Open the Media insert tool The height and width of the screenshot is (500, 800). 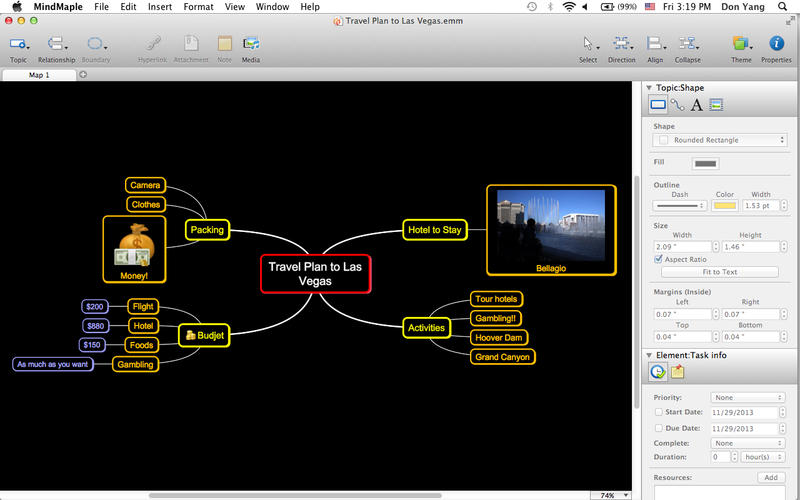tap(251, 44)
